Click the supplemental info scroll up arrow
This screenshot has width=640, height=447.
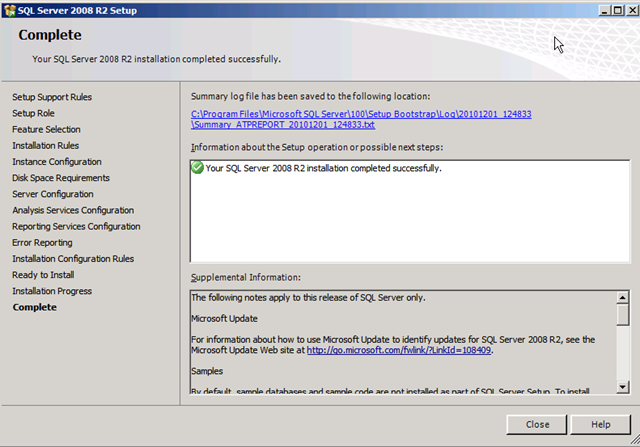coord(622,298)
